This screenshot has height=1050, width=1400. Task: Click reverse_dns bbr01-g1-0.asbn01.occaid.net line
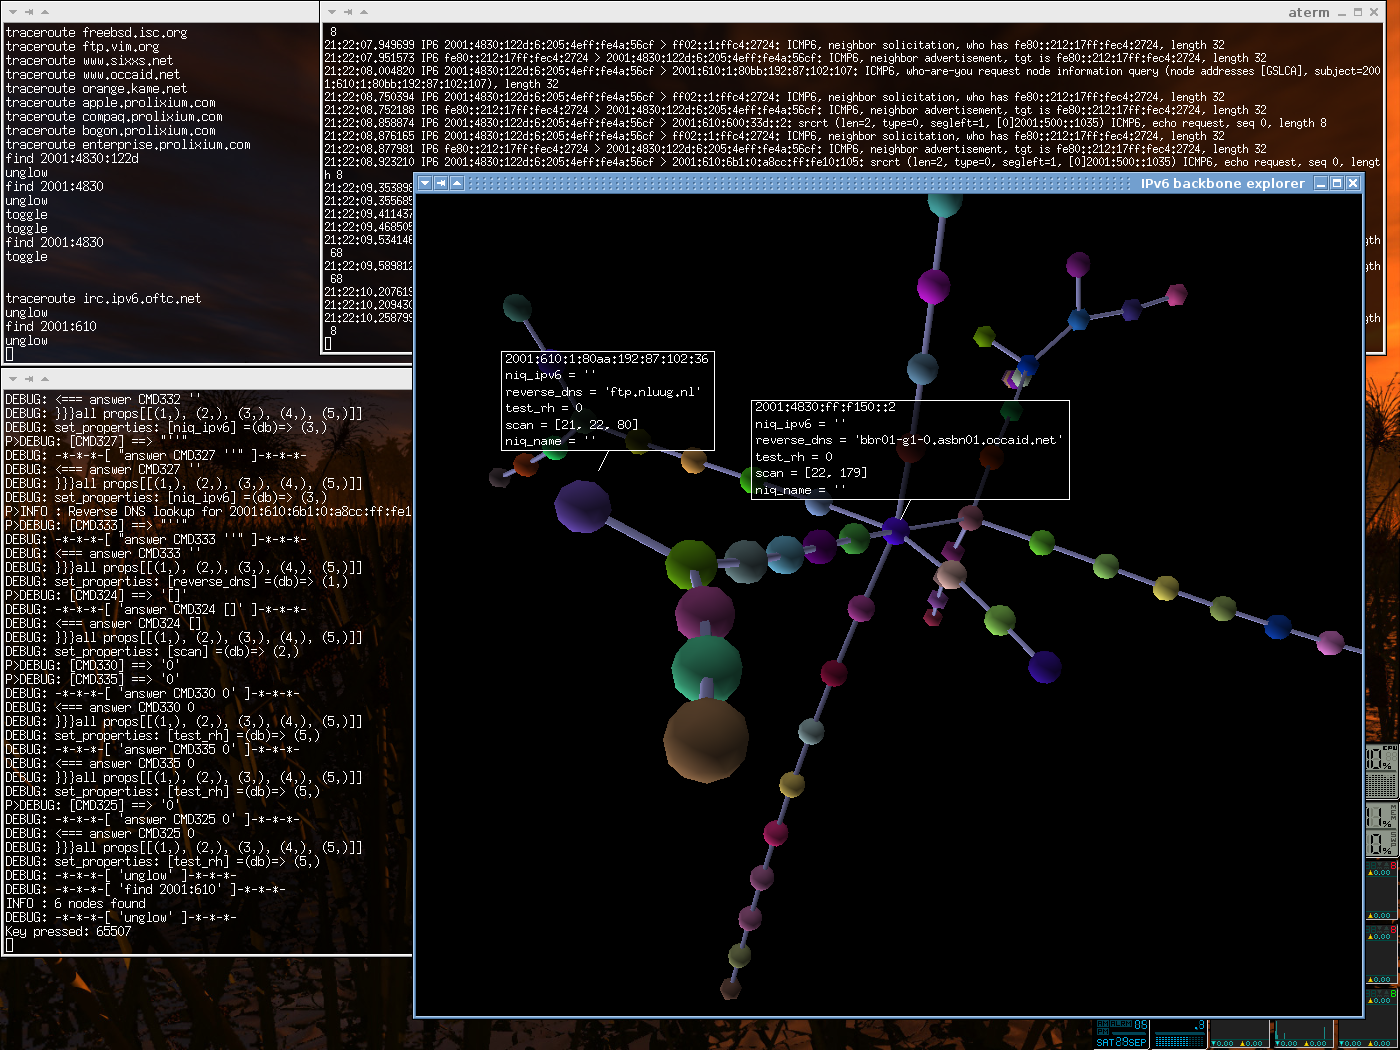908,440
